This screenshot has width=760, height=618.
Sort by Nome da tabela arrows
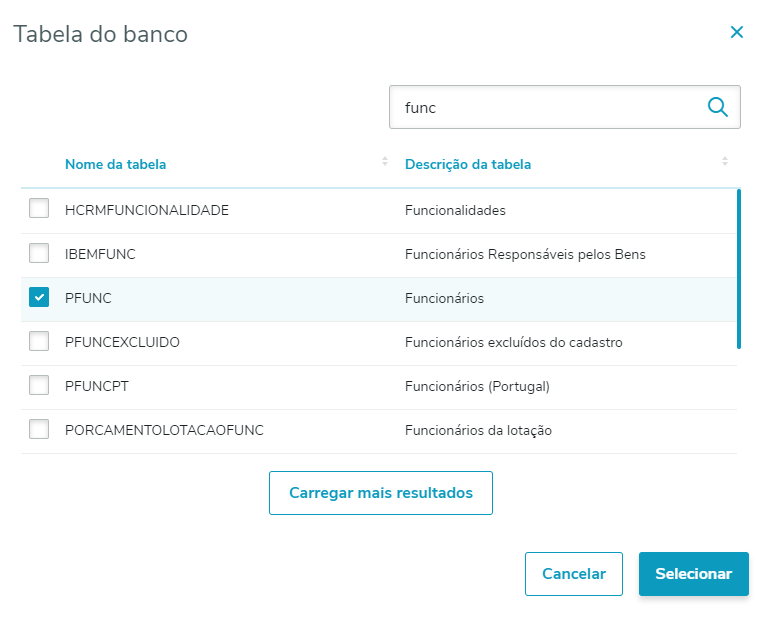[x=385, y=163]
